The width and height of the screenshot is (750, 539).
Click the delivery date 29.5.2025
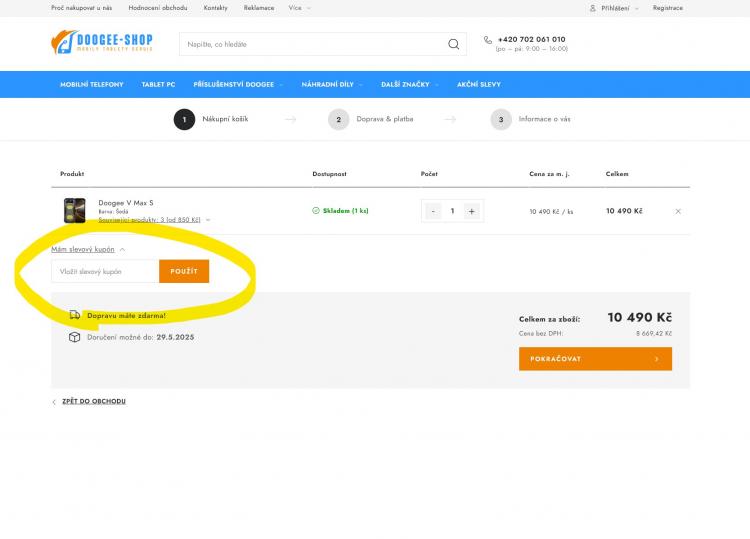176,337
